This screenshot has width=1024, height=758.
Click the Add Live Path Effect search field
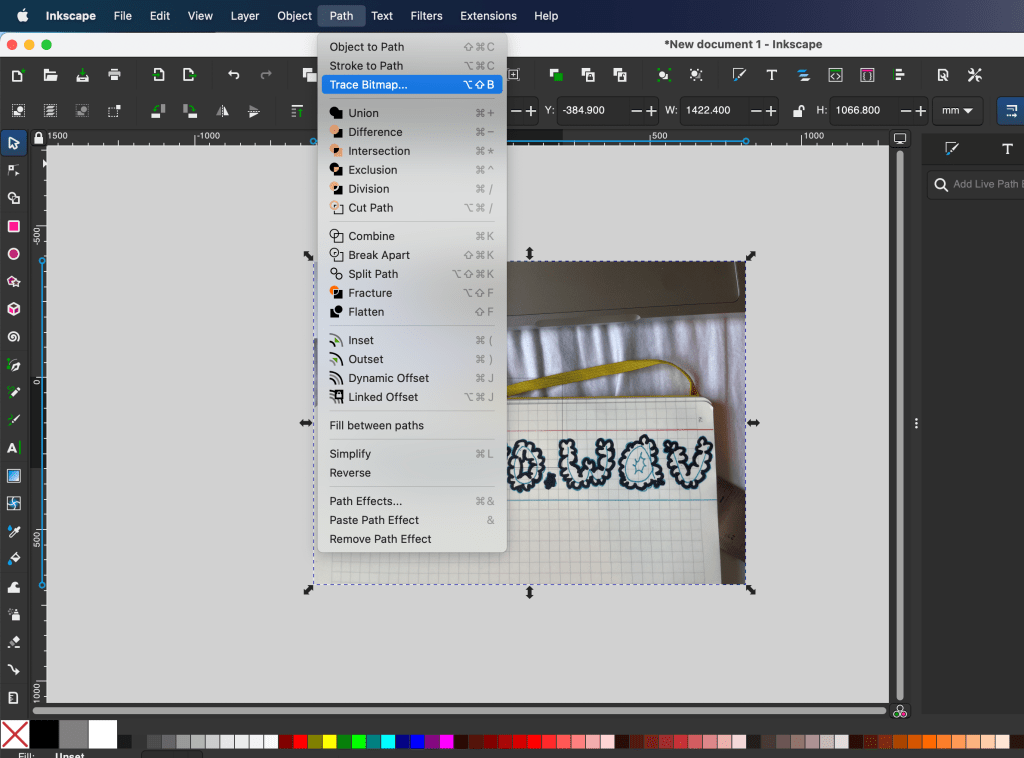985,184
